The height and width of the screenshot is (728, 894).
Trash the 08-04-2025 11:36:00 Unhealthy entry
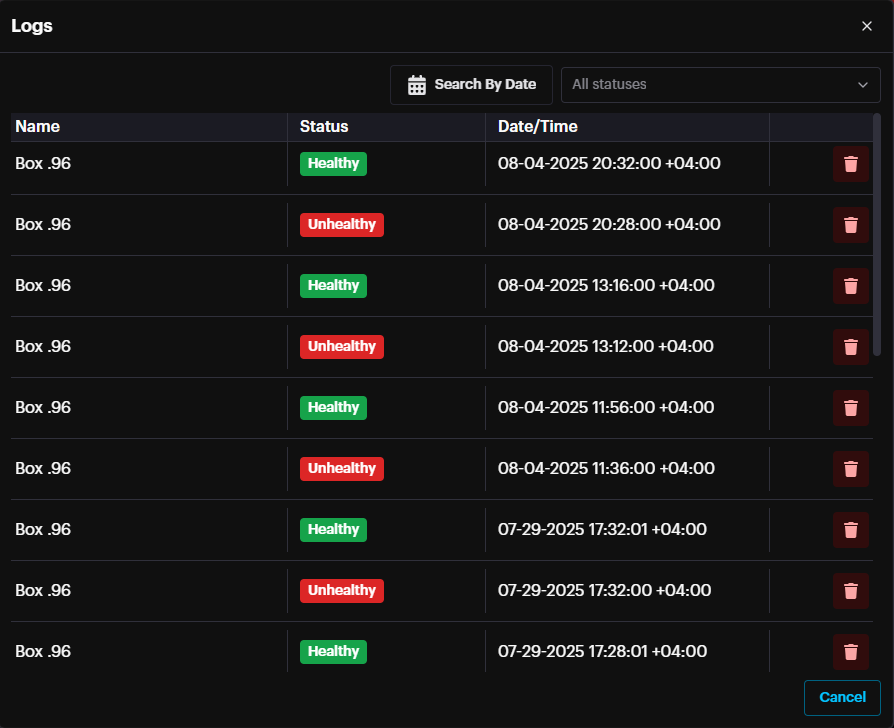(850, 469)
